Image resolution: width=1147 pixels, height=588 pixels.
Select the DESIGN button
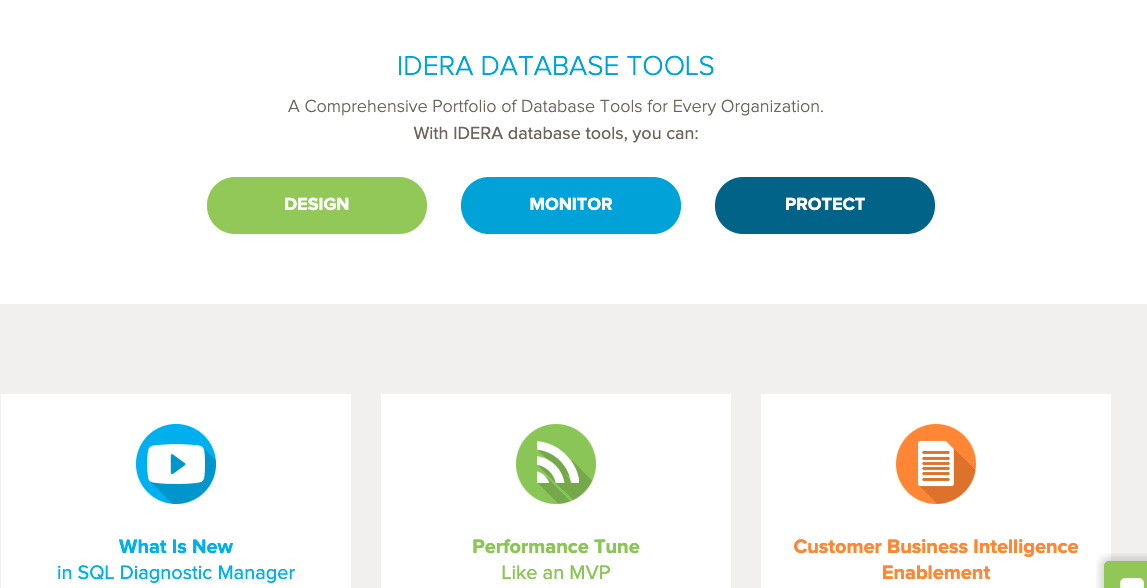pos(316,205)
